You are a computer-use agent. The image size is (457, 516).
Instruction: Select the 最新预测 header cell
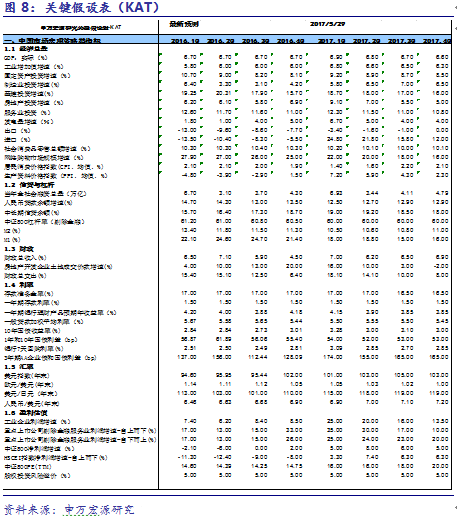[x=184, y=24]
